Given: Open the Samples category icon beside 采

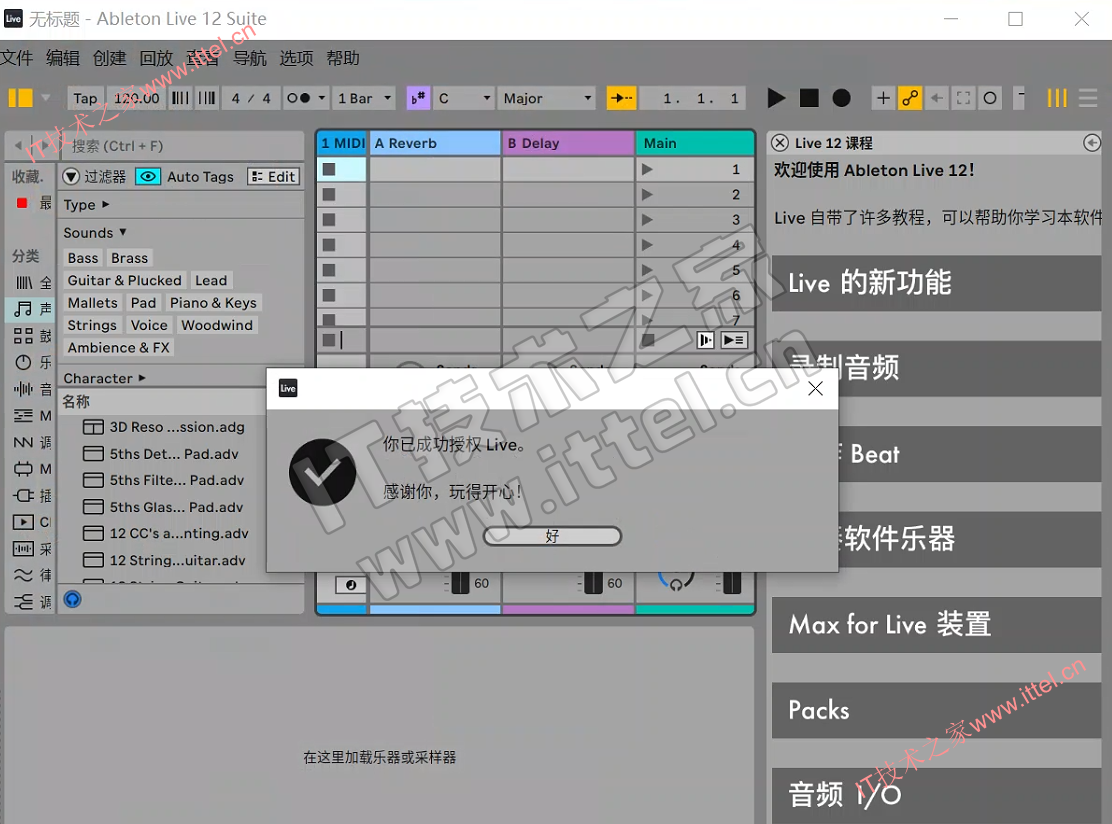Looking at the screenshot, I should [23, 549].
